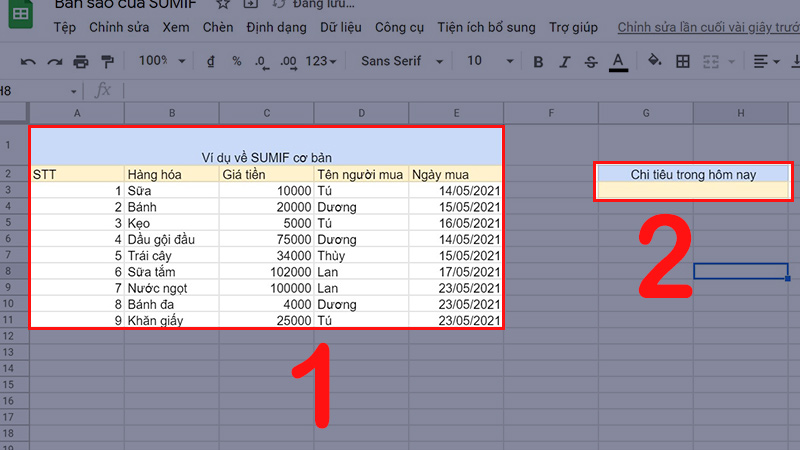Toggle italic formatting
Viewport: 800px width, 450px height.
(564, 62)
